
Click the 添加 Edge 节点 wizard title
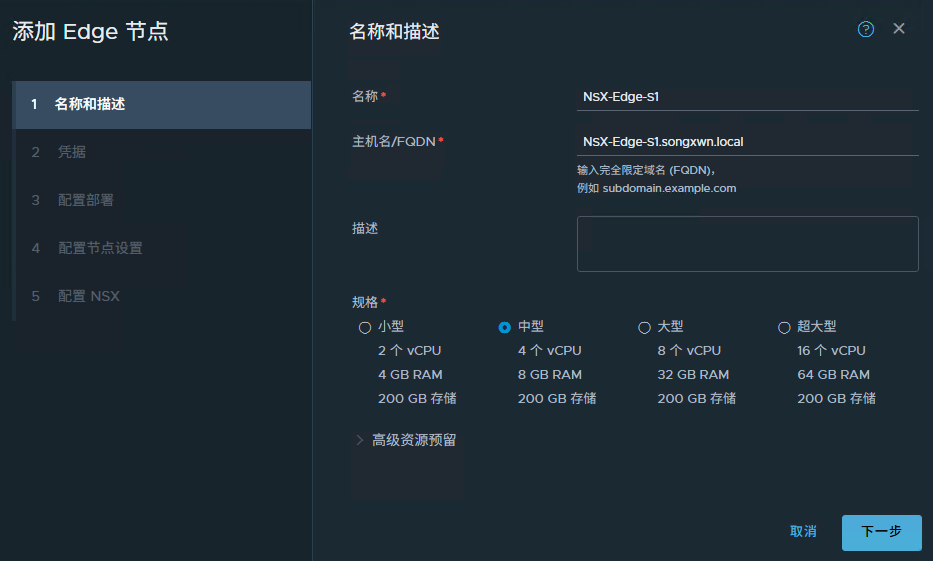point(90,32)
